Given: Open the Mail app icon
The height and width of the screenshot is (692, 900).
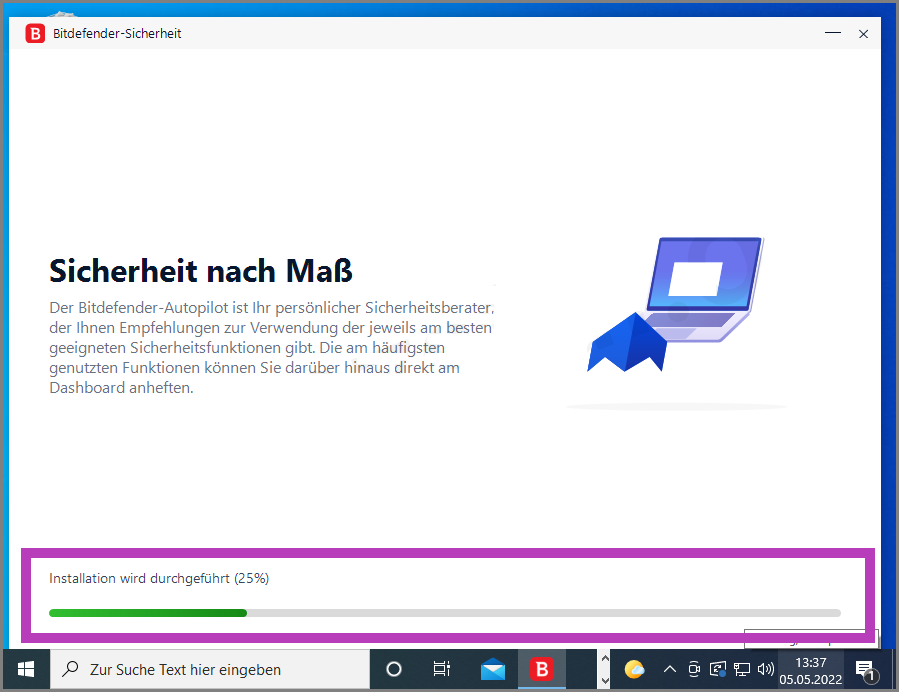Looking at the screenshot, I should pyautogui.click(x=492, y=669).
